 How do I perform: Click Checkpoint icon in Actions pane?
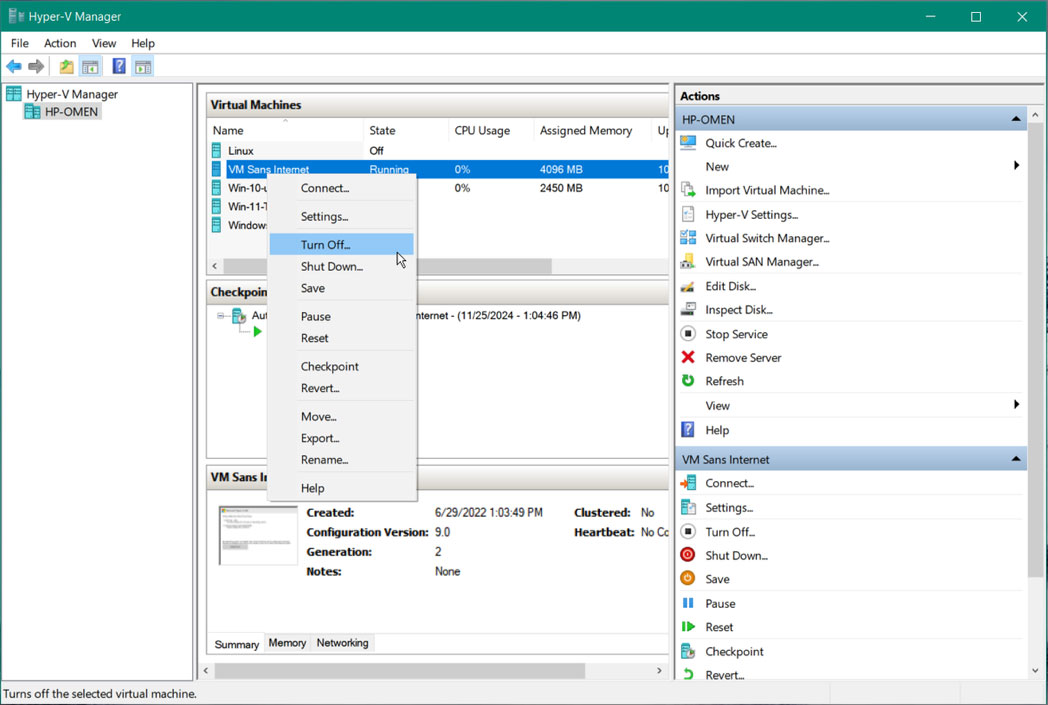tap(688, 651)
